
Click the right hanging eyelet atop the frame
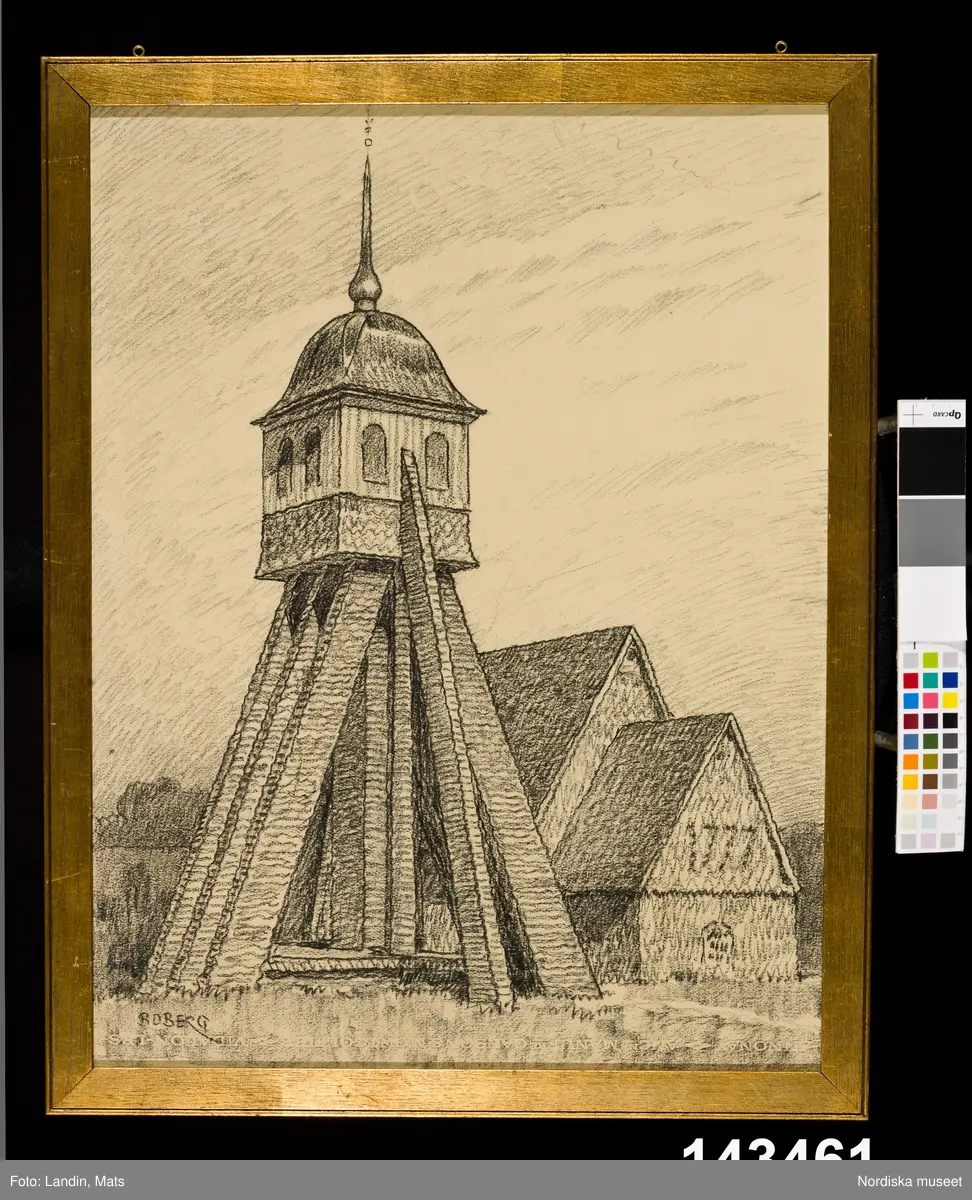pos(780,46)
